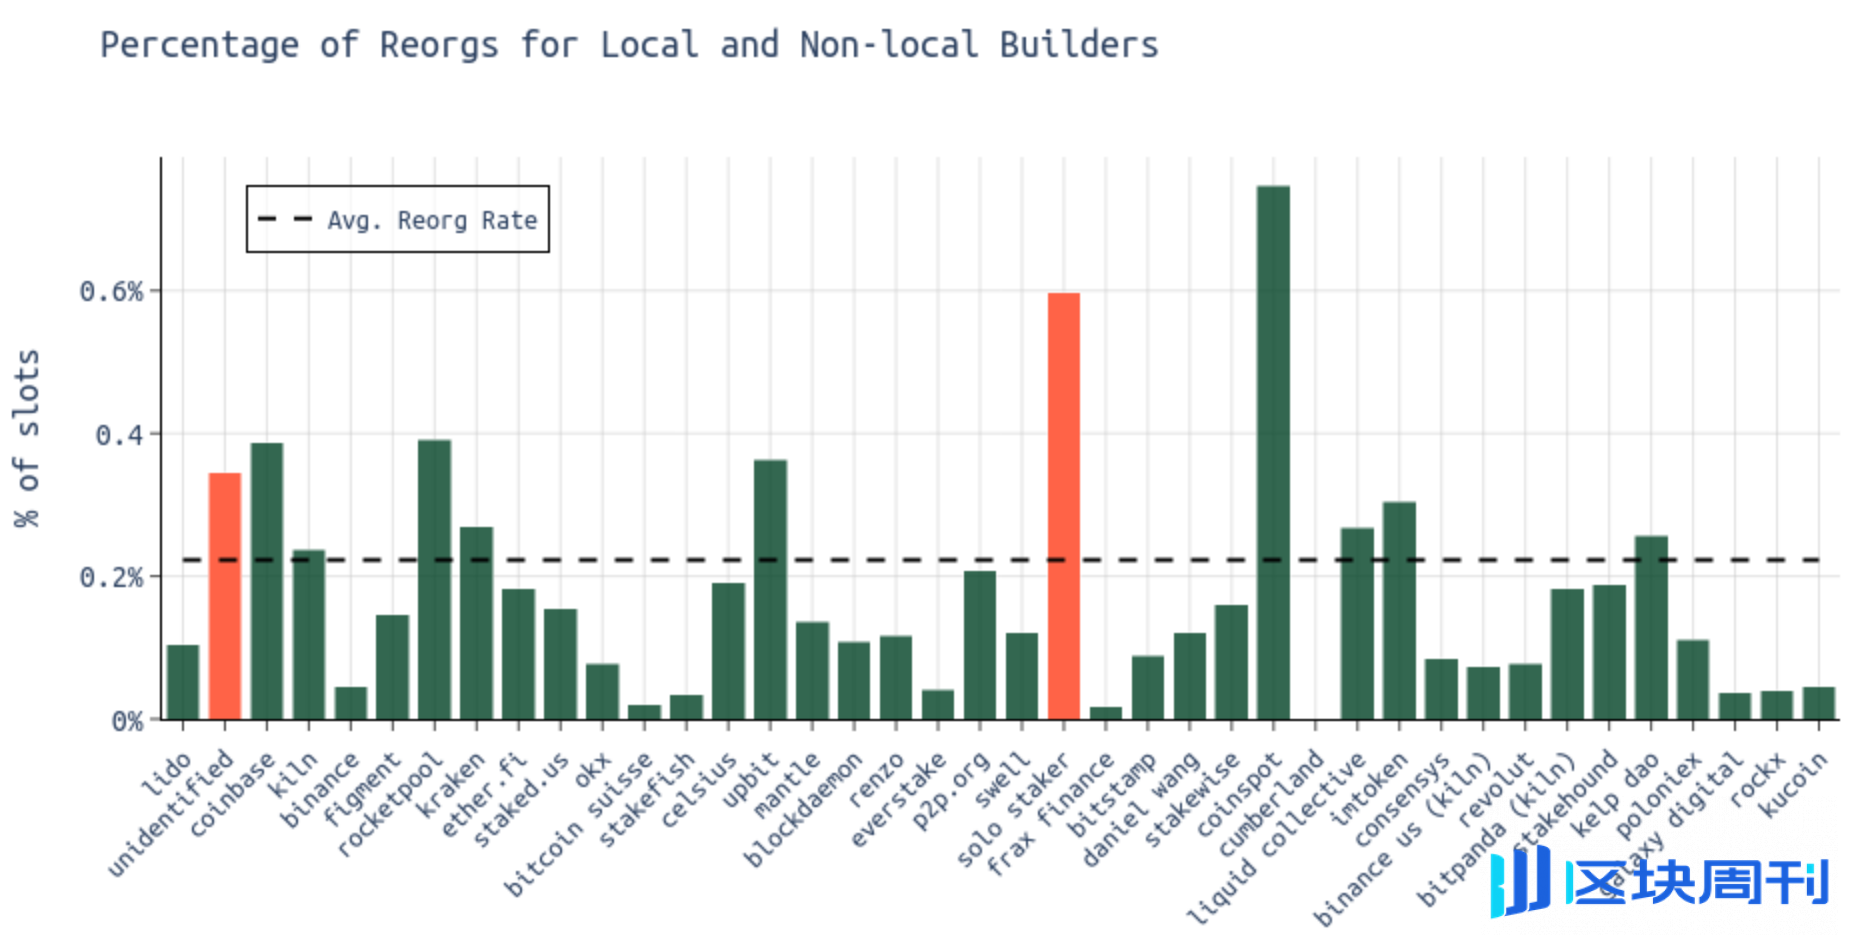This screenshot has width=1859, height=935.
Task: Click the 'swell' x-axis label
Action: pos(1003,778)
